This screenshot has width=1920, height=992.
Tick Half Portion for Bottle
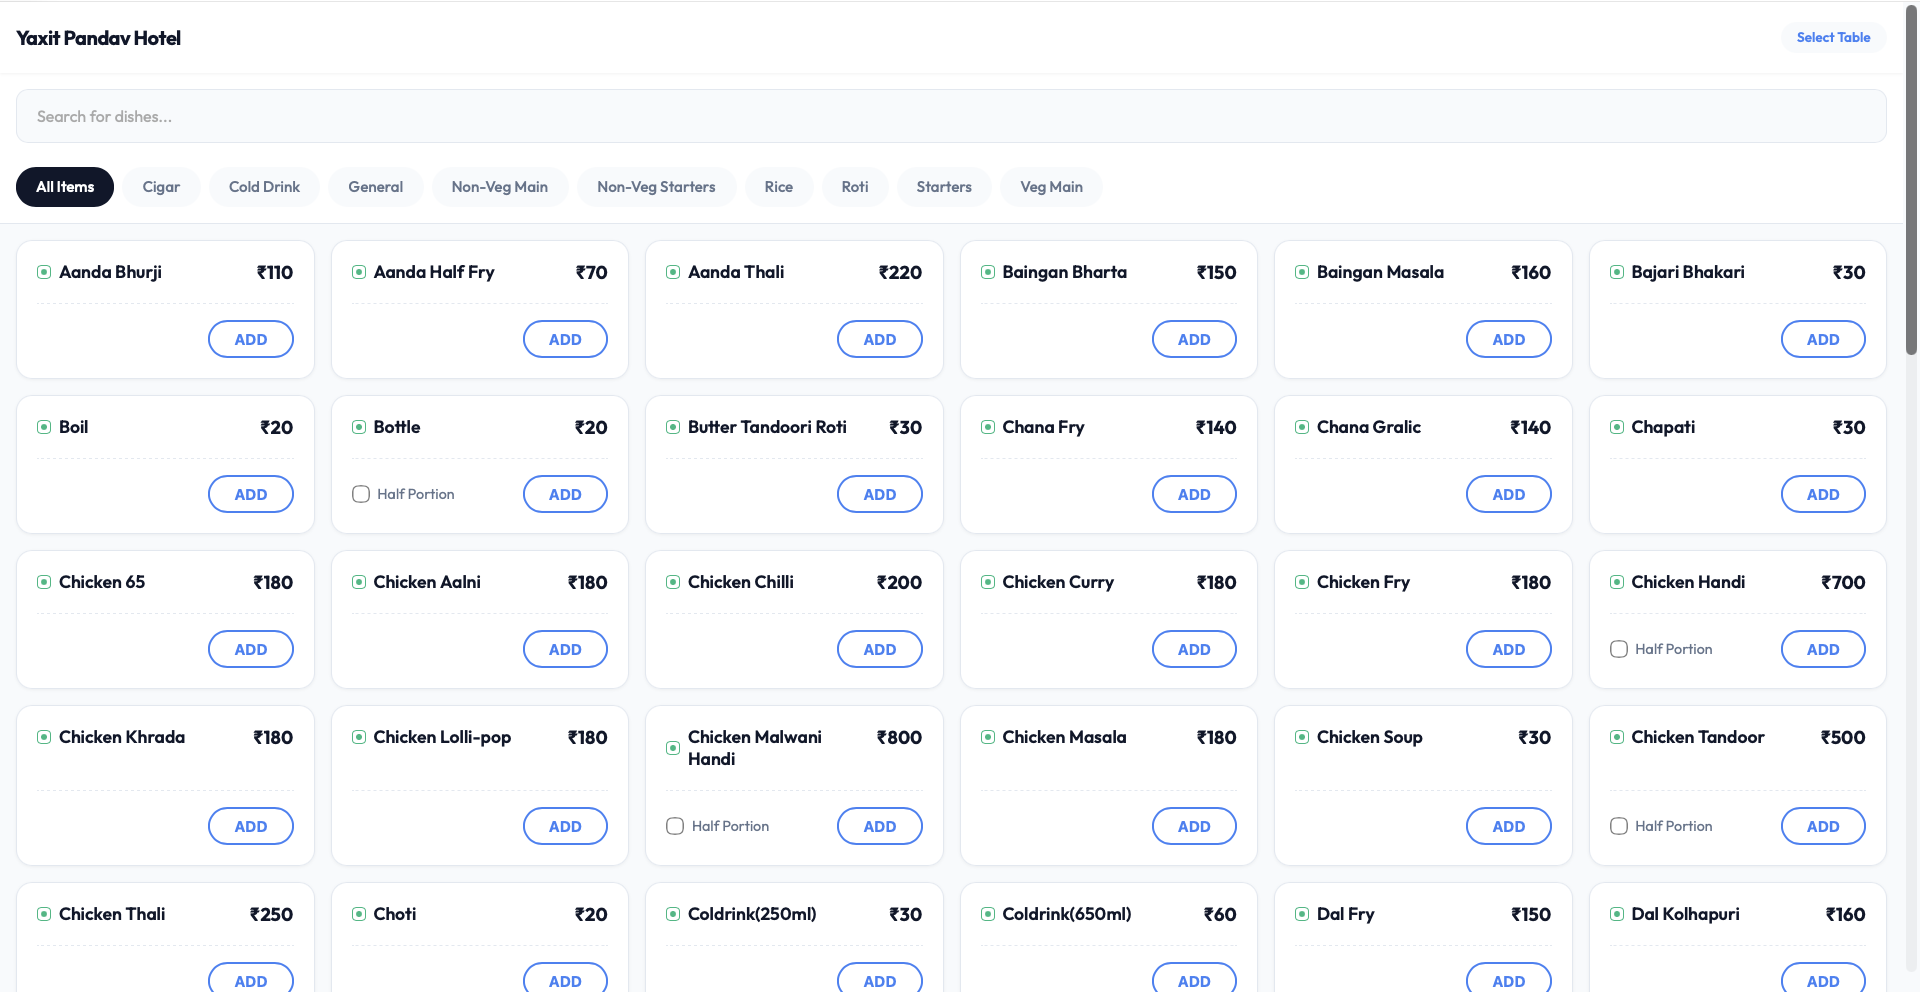point(361,494)
